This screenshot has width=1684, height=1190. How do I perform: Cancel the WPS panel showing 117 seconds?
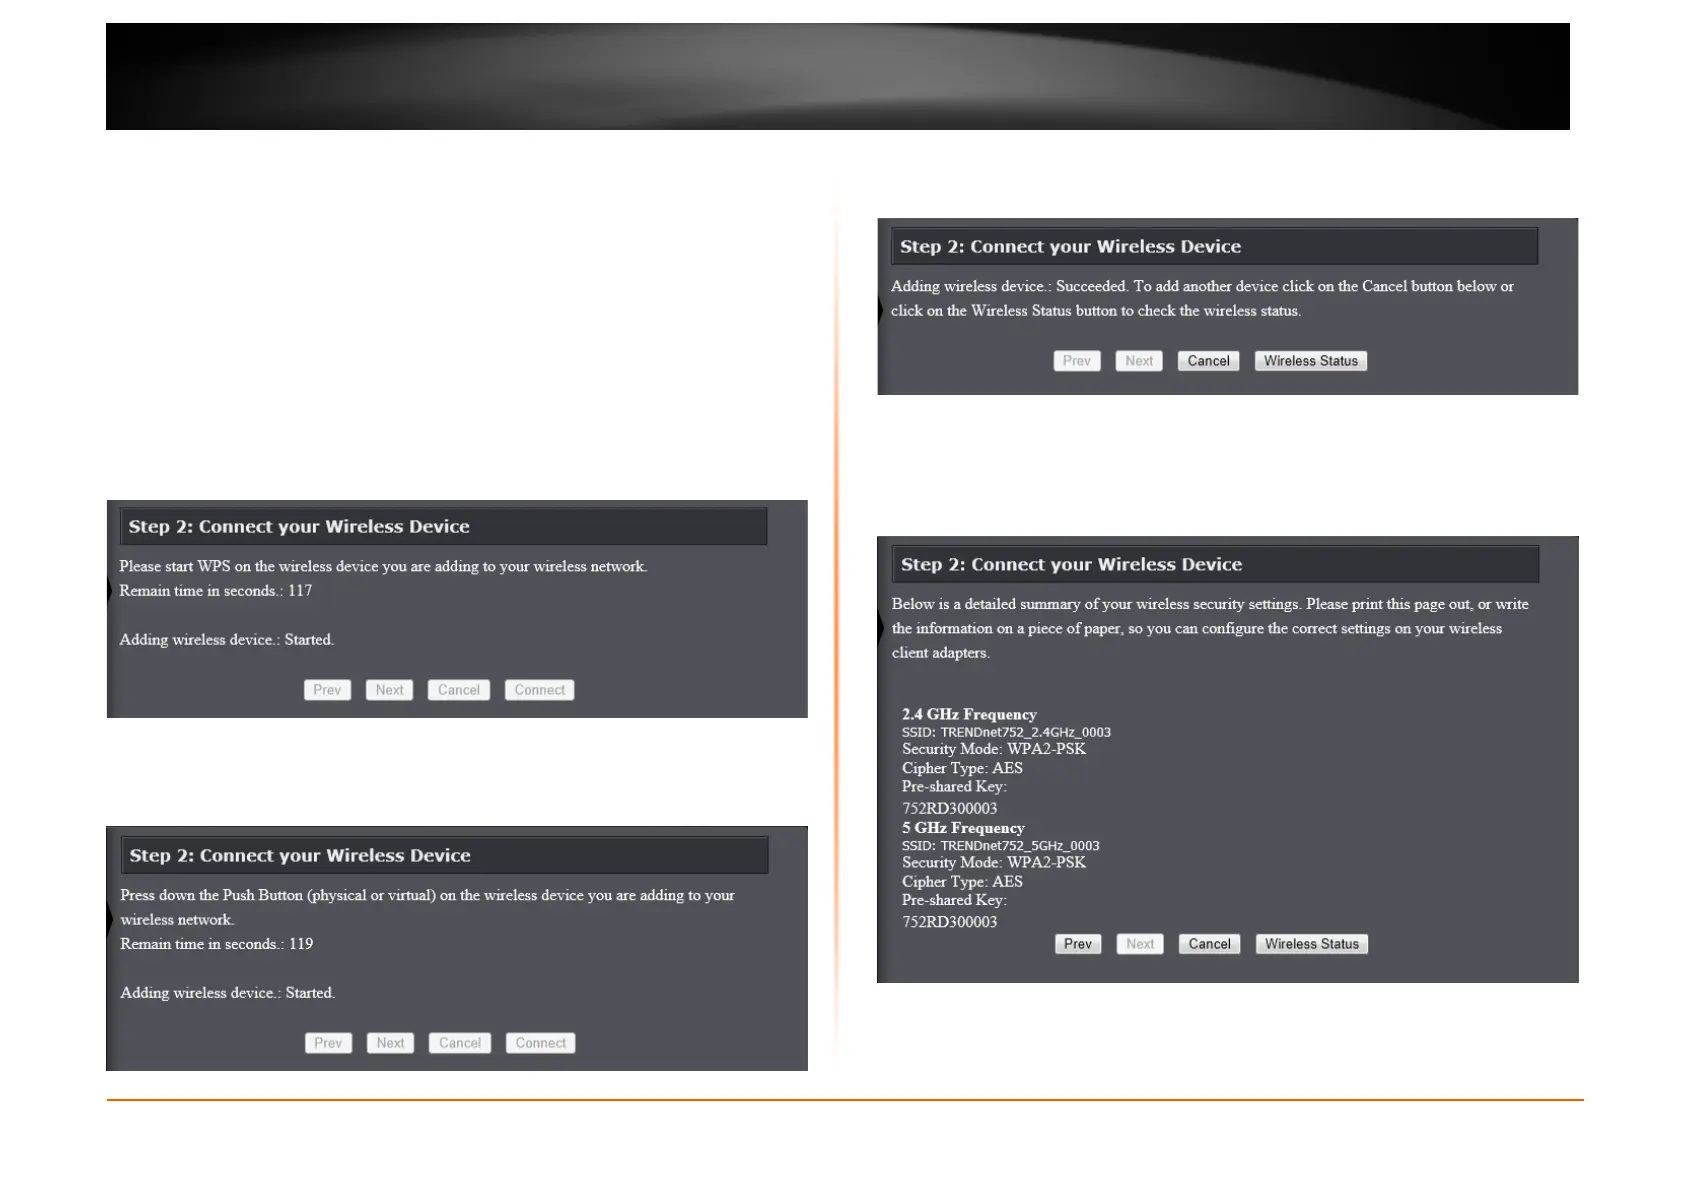[x=459, y=690]
